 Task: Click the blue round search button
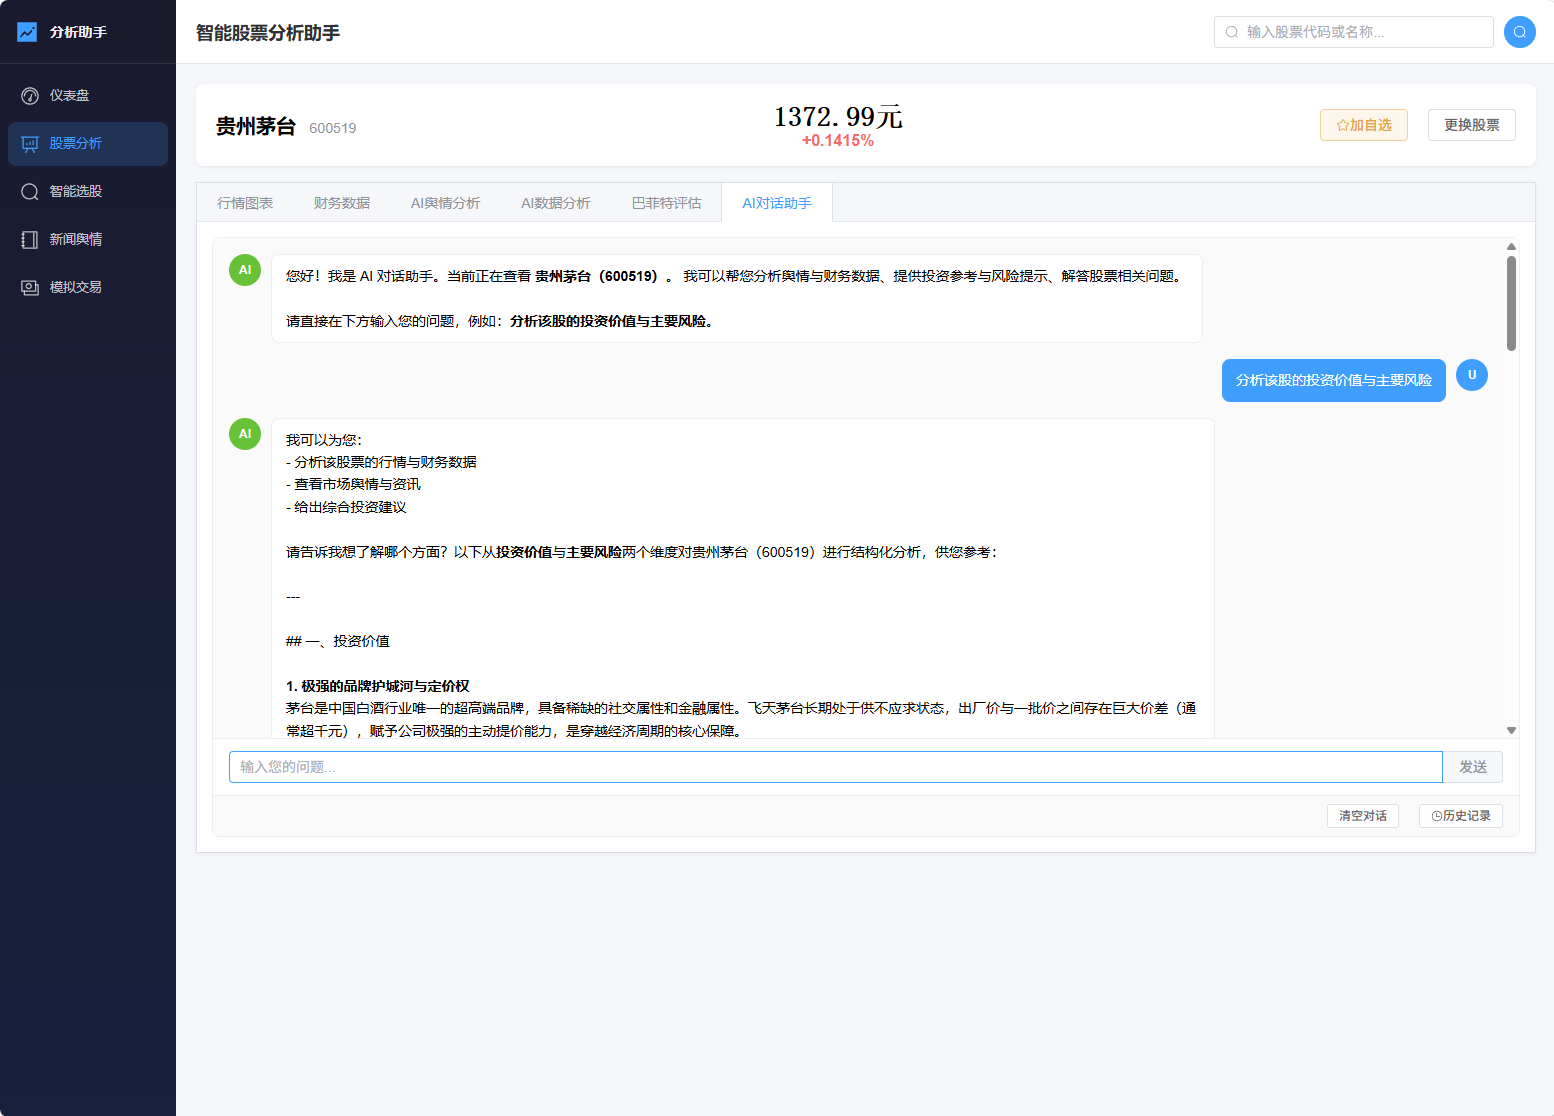click(x=1520, y=32)
